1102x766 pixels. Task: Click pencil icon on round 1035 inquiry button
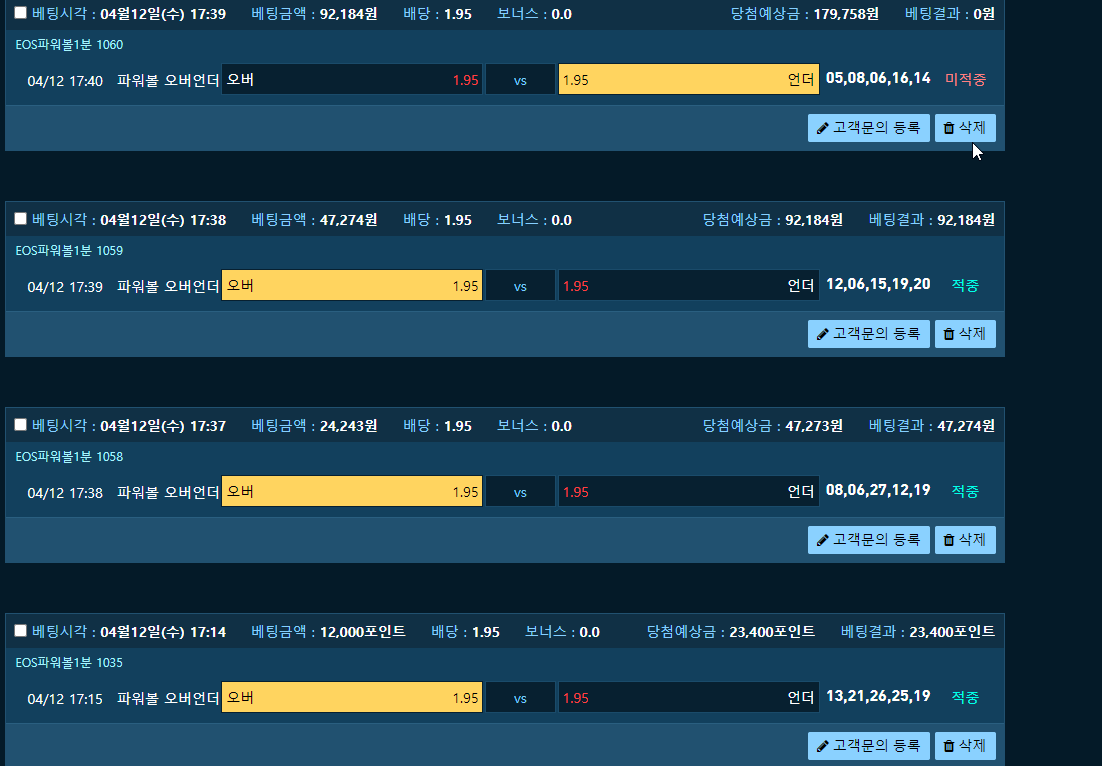pyautogui.click(x=822, y=746)
